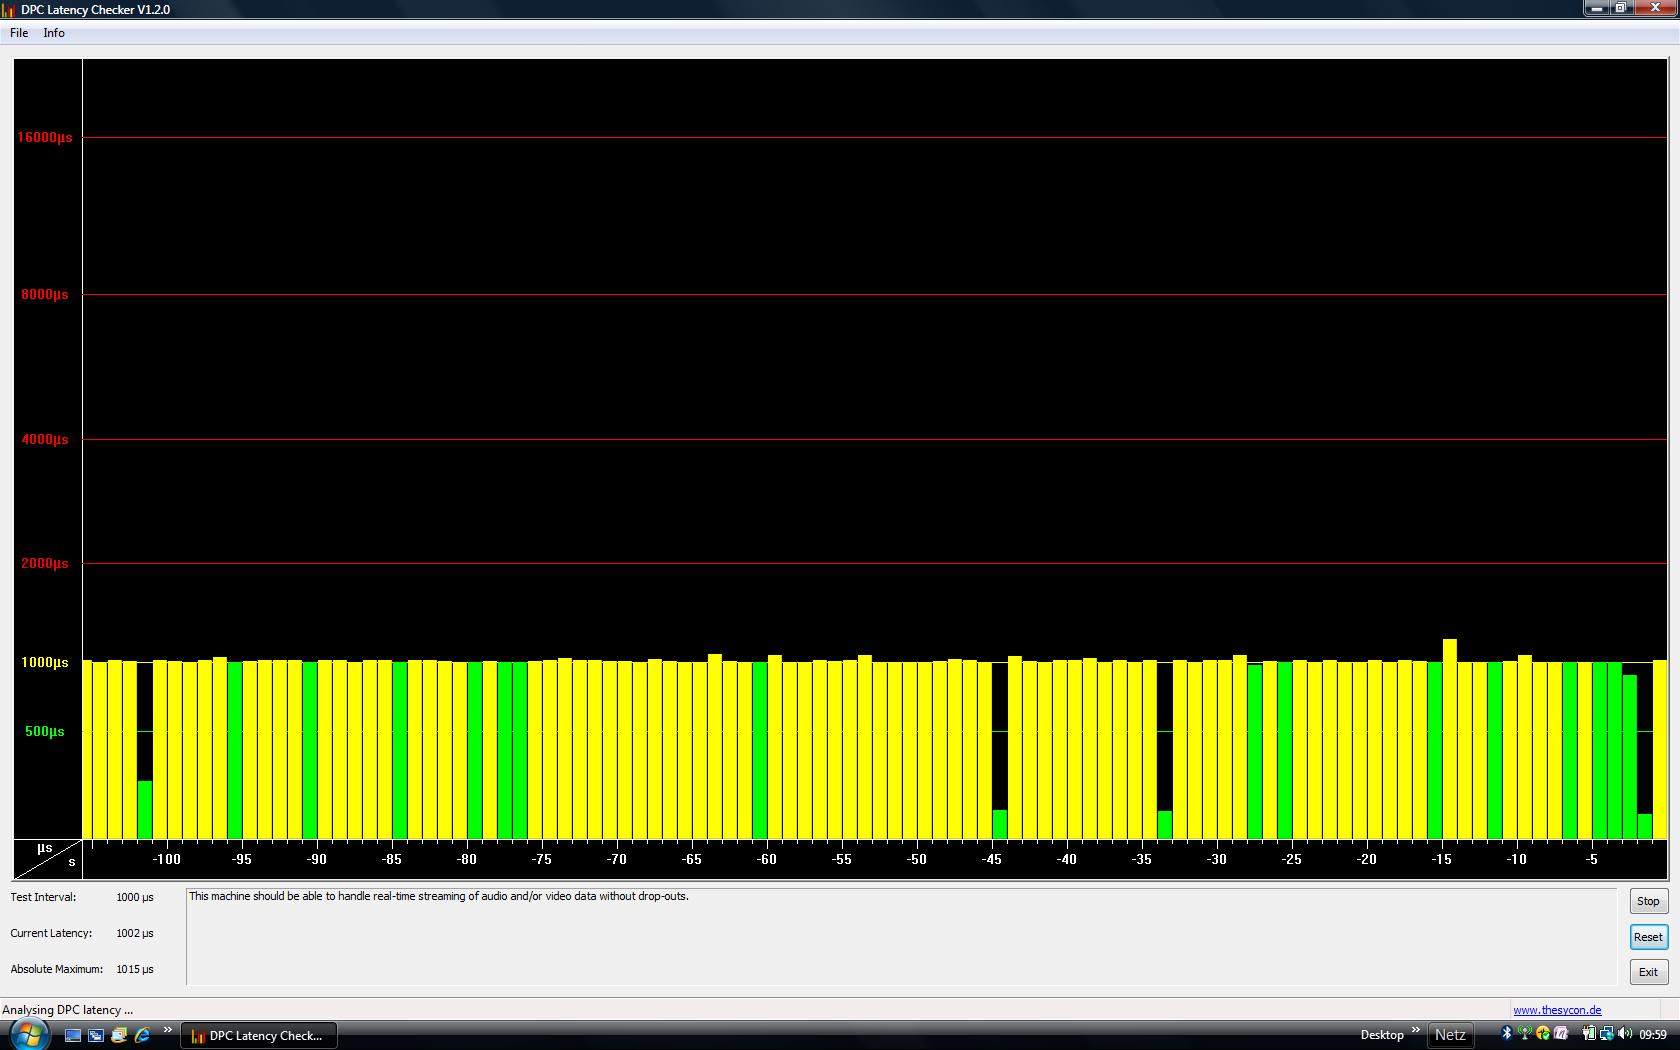Click the Exit button
This screenshot has height=1050, width=1680.
click(1648, 972)
